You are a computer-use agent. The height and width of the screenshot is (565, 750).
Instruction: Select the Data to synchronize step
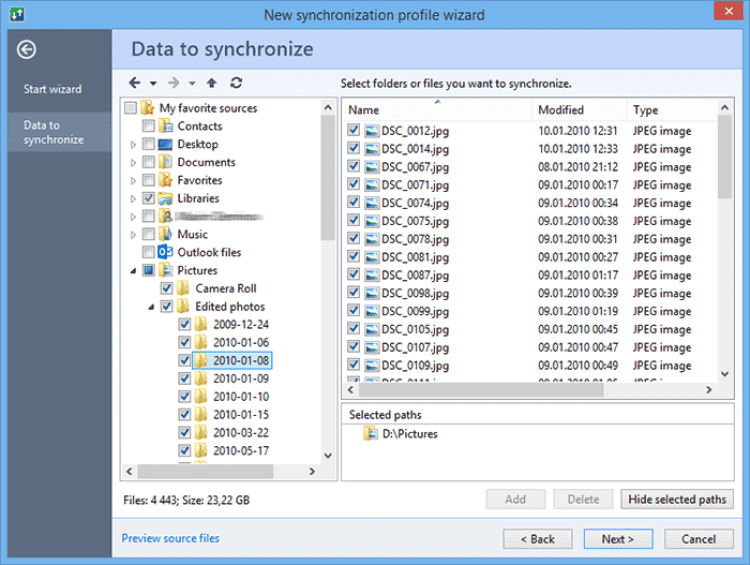59,133
